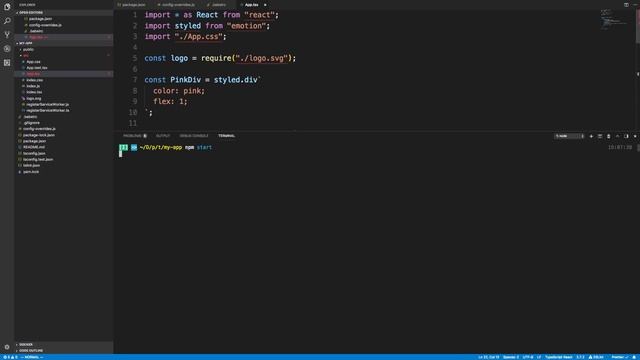
Task: Open .gitignore in file tree
Action: coord(31,123)
